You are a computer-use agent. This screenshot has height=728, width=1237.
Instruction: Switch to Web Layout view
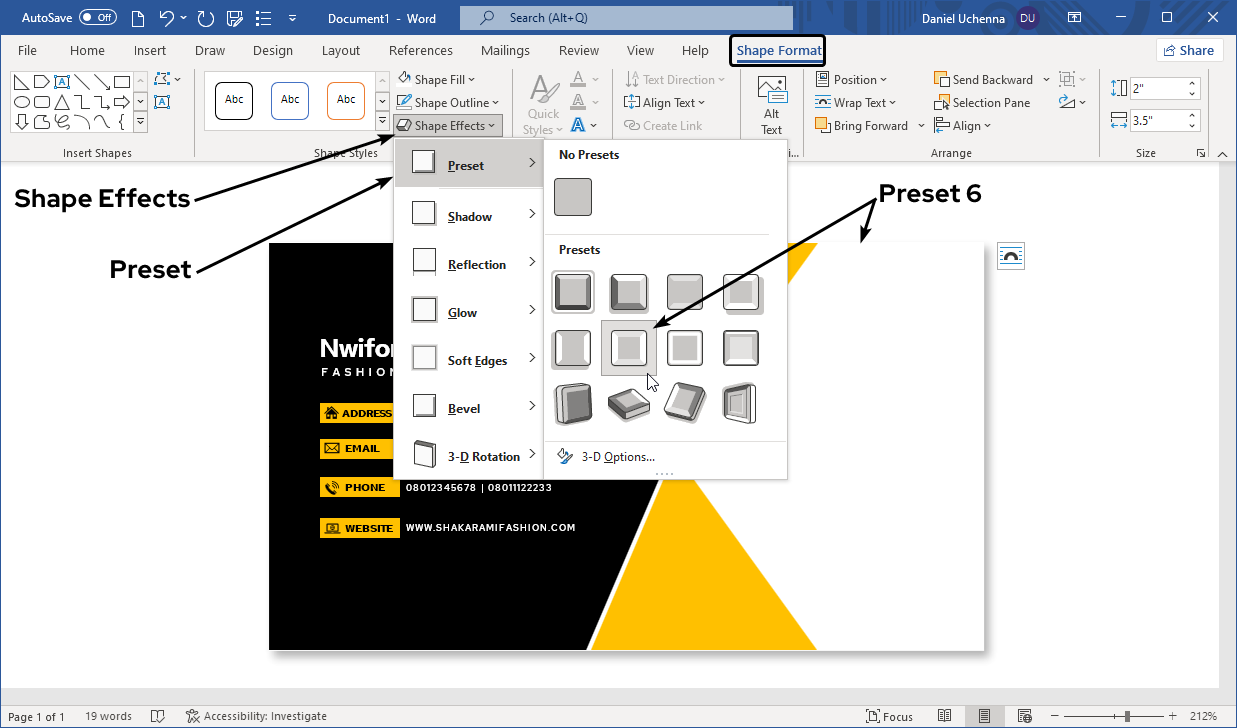click(1024, 716)
